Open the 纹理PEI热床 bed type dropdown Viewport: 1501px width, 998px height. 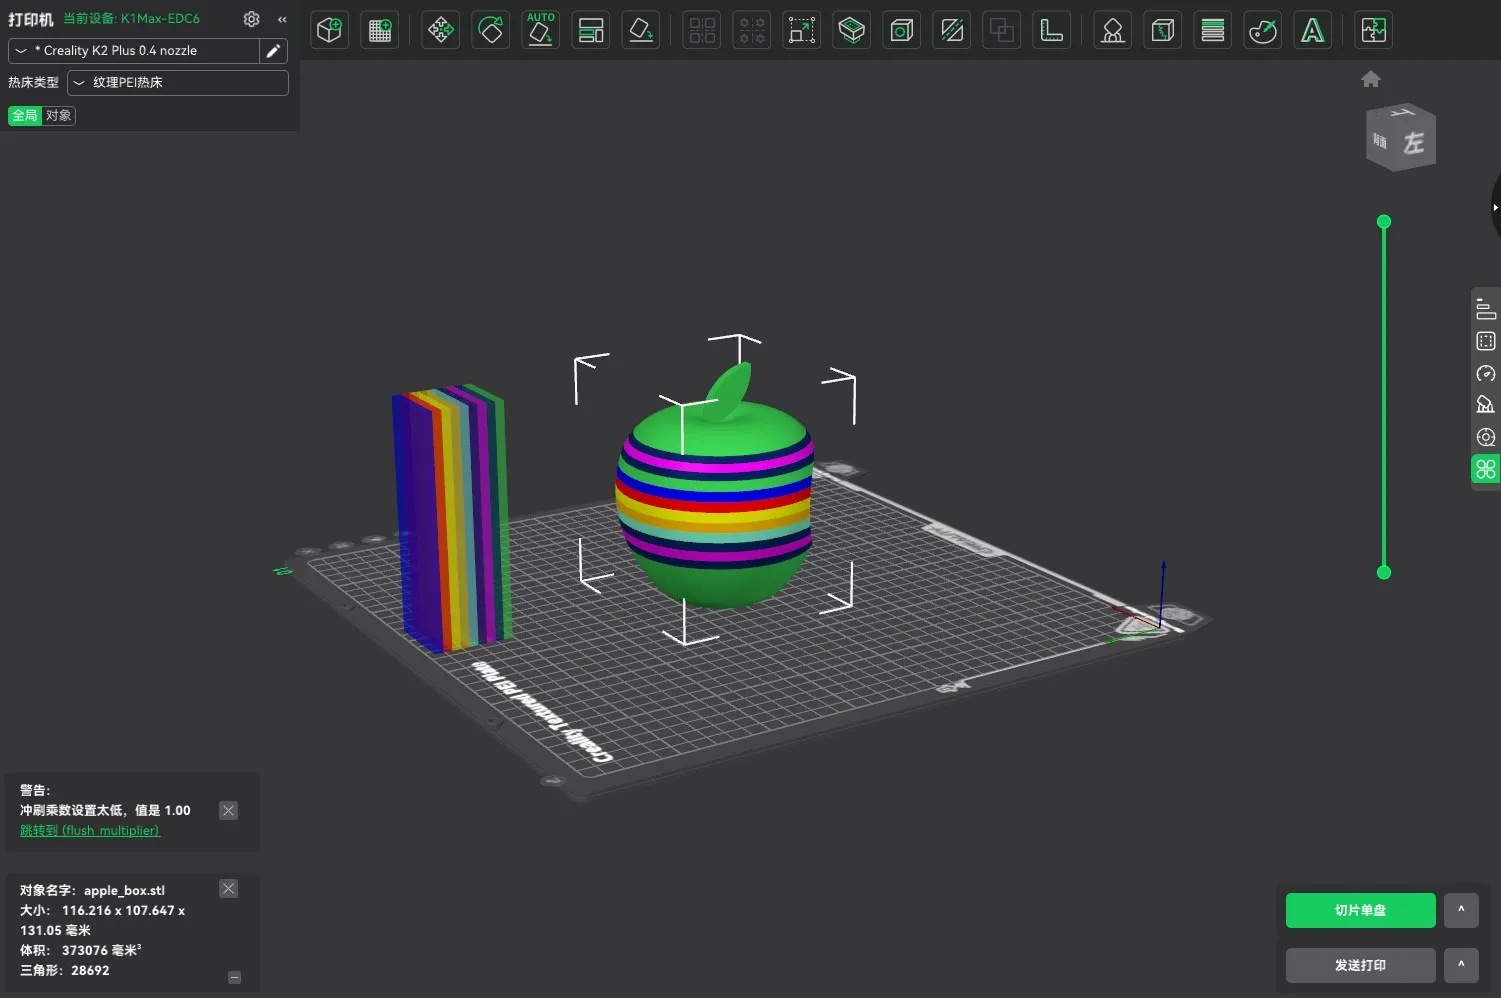178,83
